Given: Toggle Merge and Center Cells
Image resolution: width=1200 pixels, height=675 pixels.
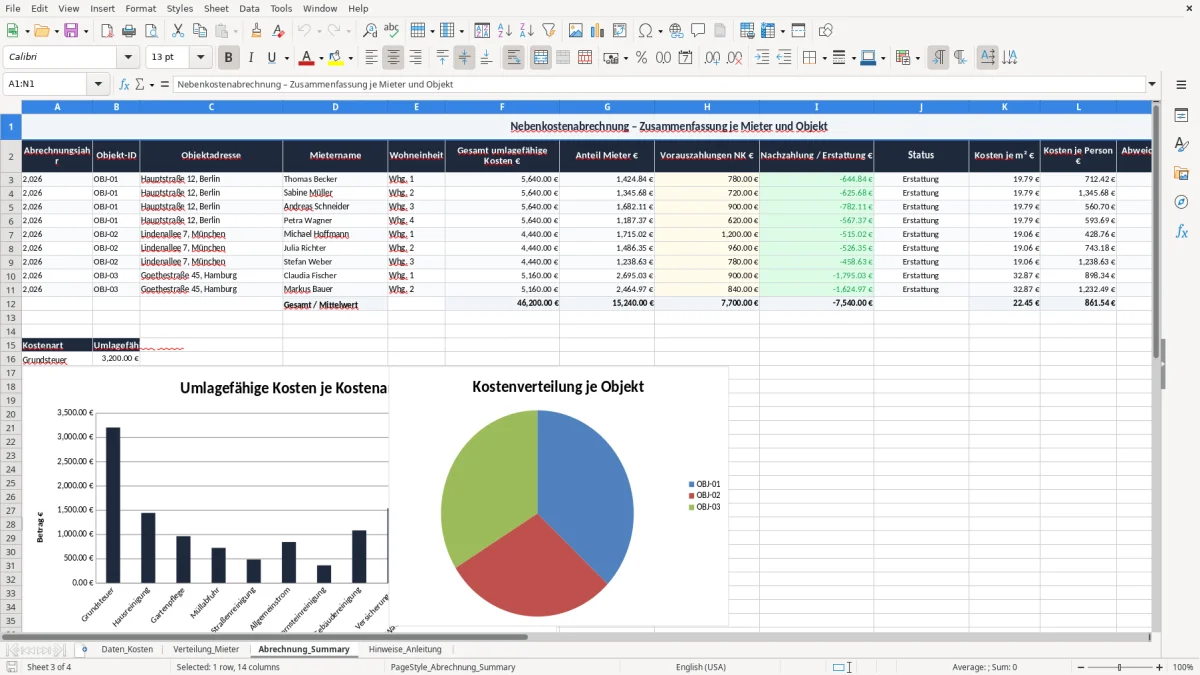Looking at the screenshot, I should (541, 58).
